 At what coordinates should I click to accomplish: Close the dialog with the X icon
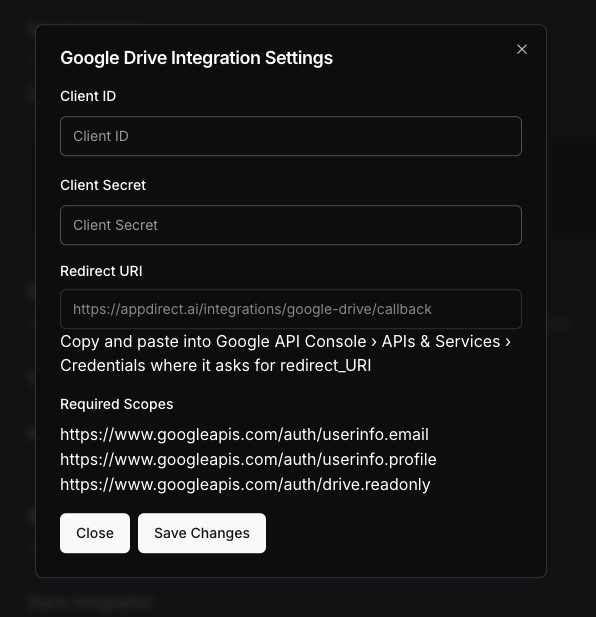(x=522, y=49)
